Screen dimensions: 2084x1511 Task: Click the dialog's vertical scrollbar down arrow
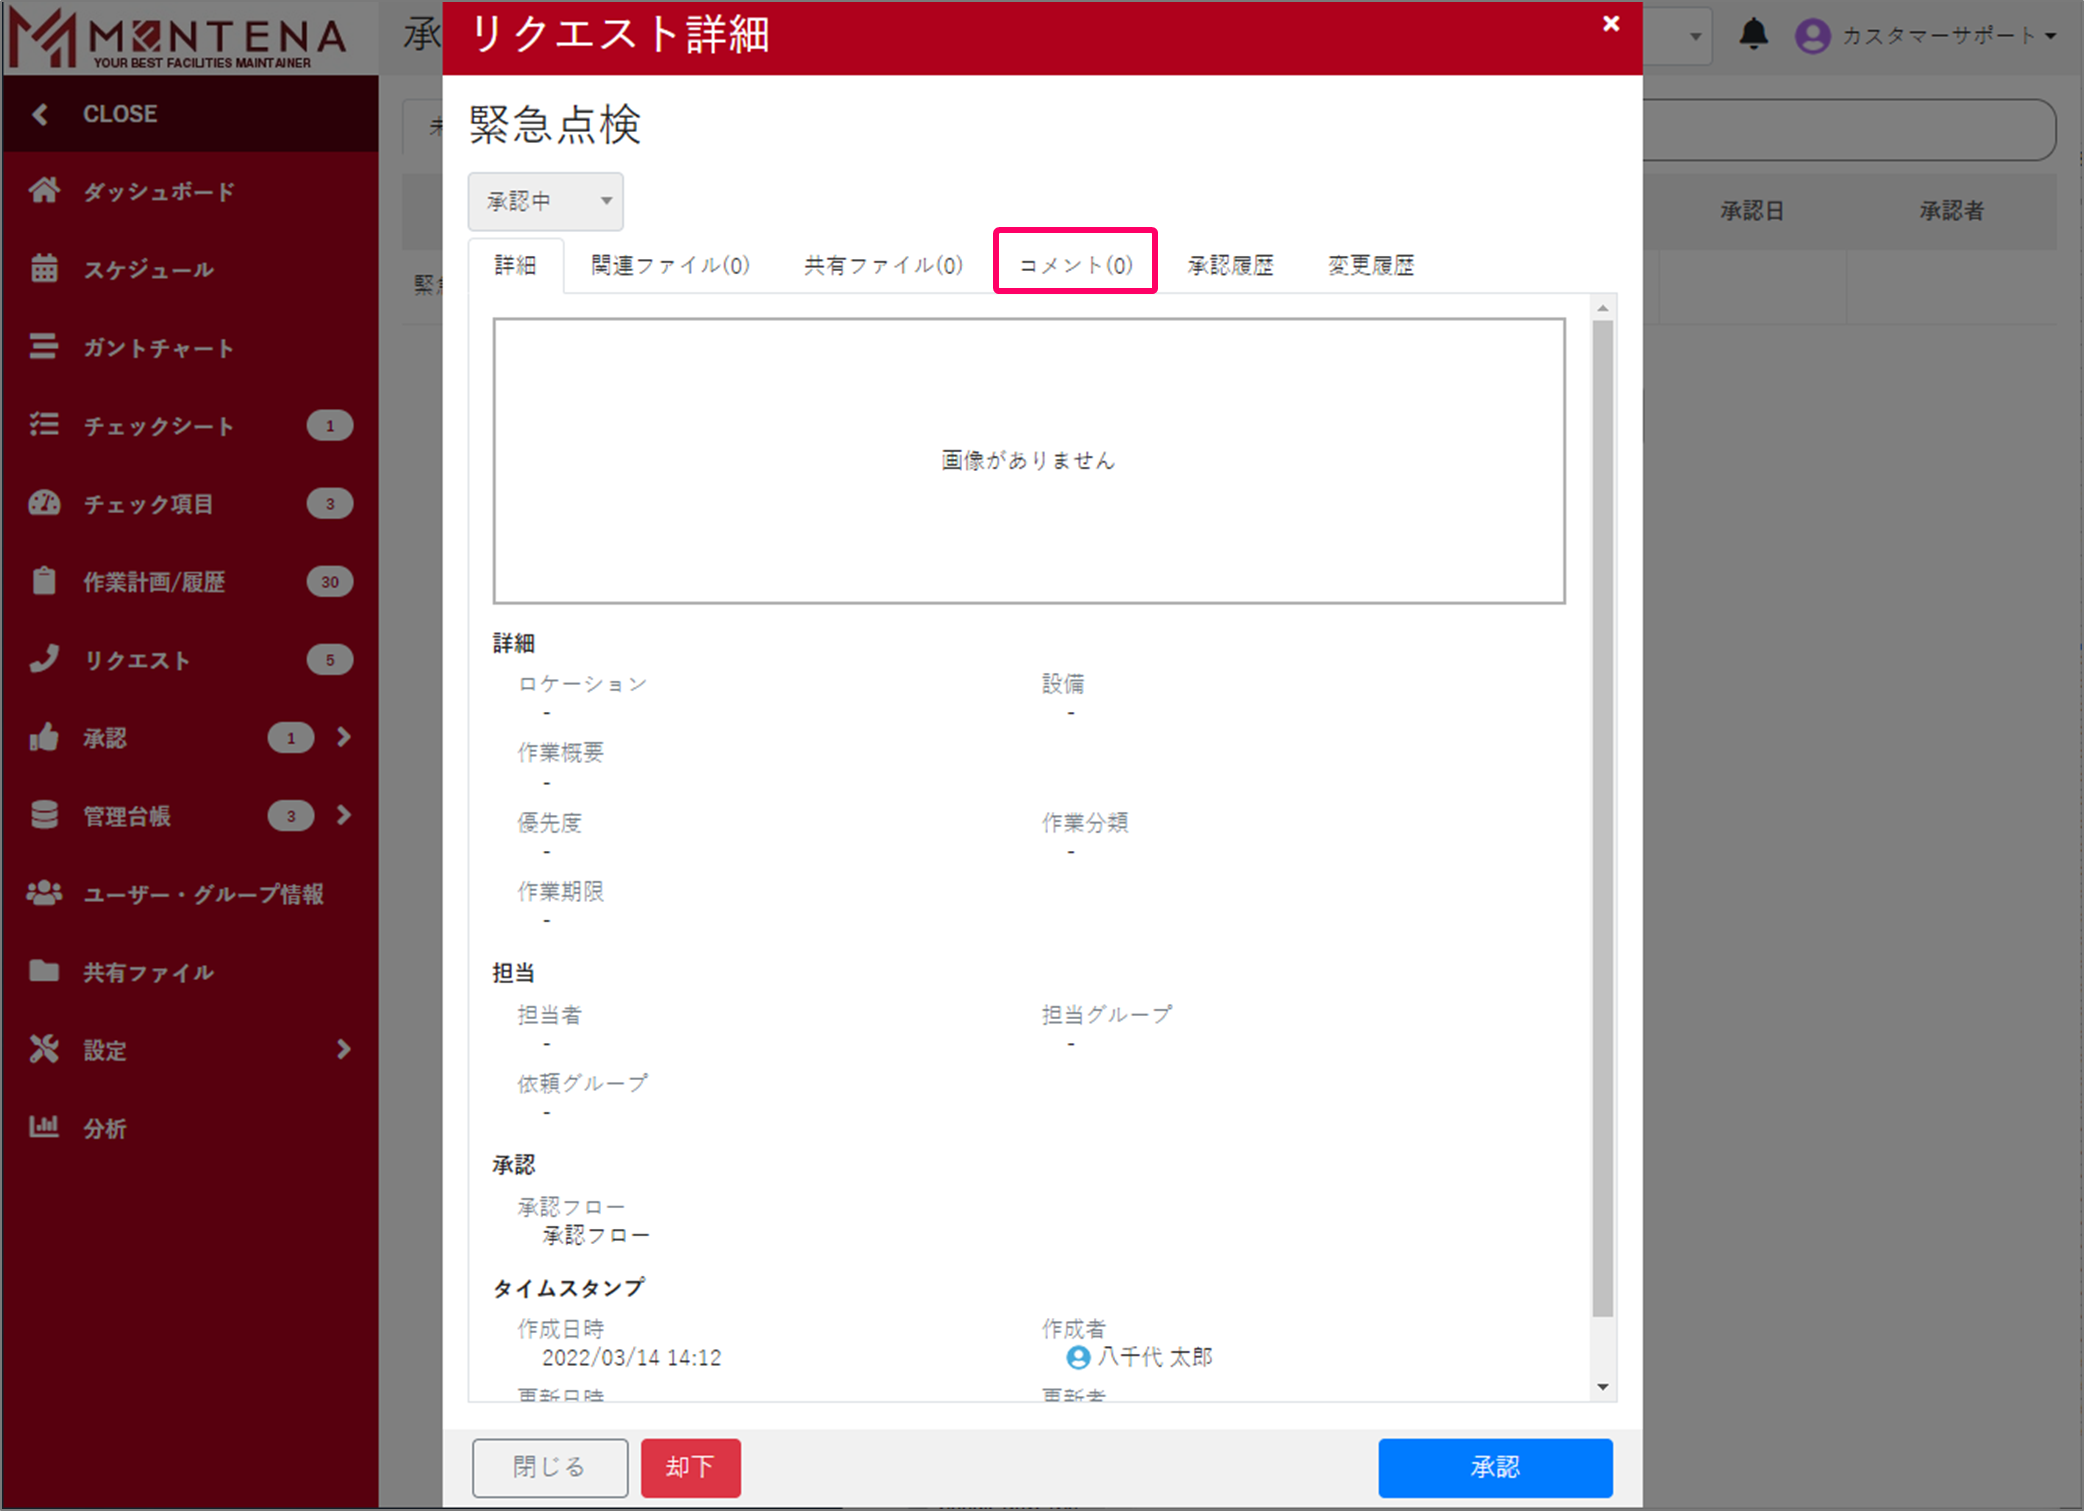pos(1603,1387)
